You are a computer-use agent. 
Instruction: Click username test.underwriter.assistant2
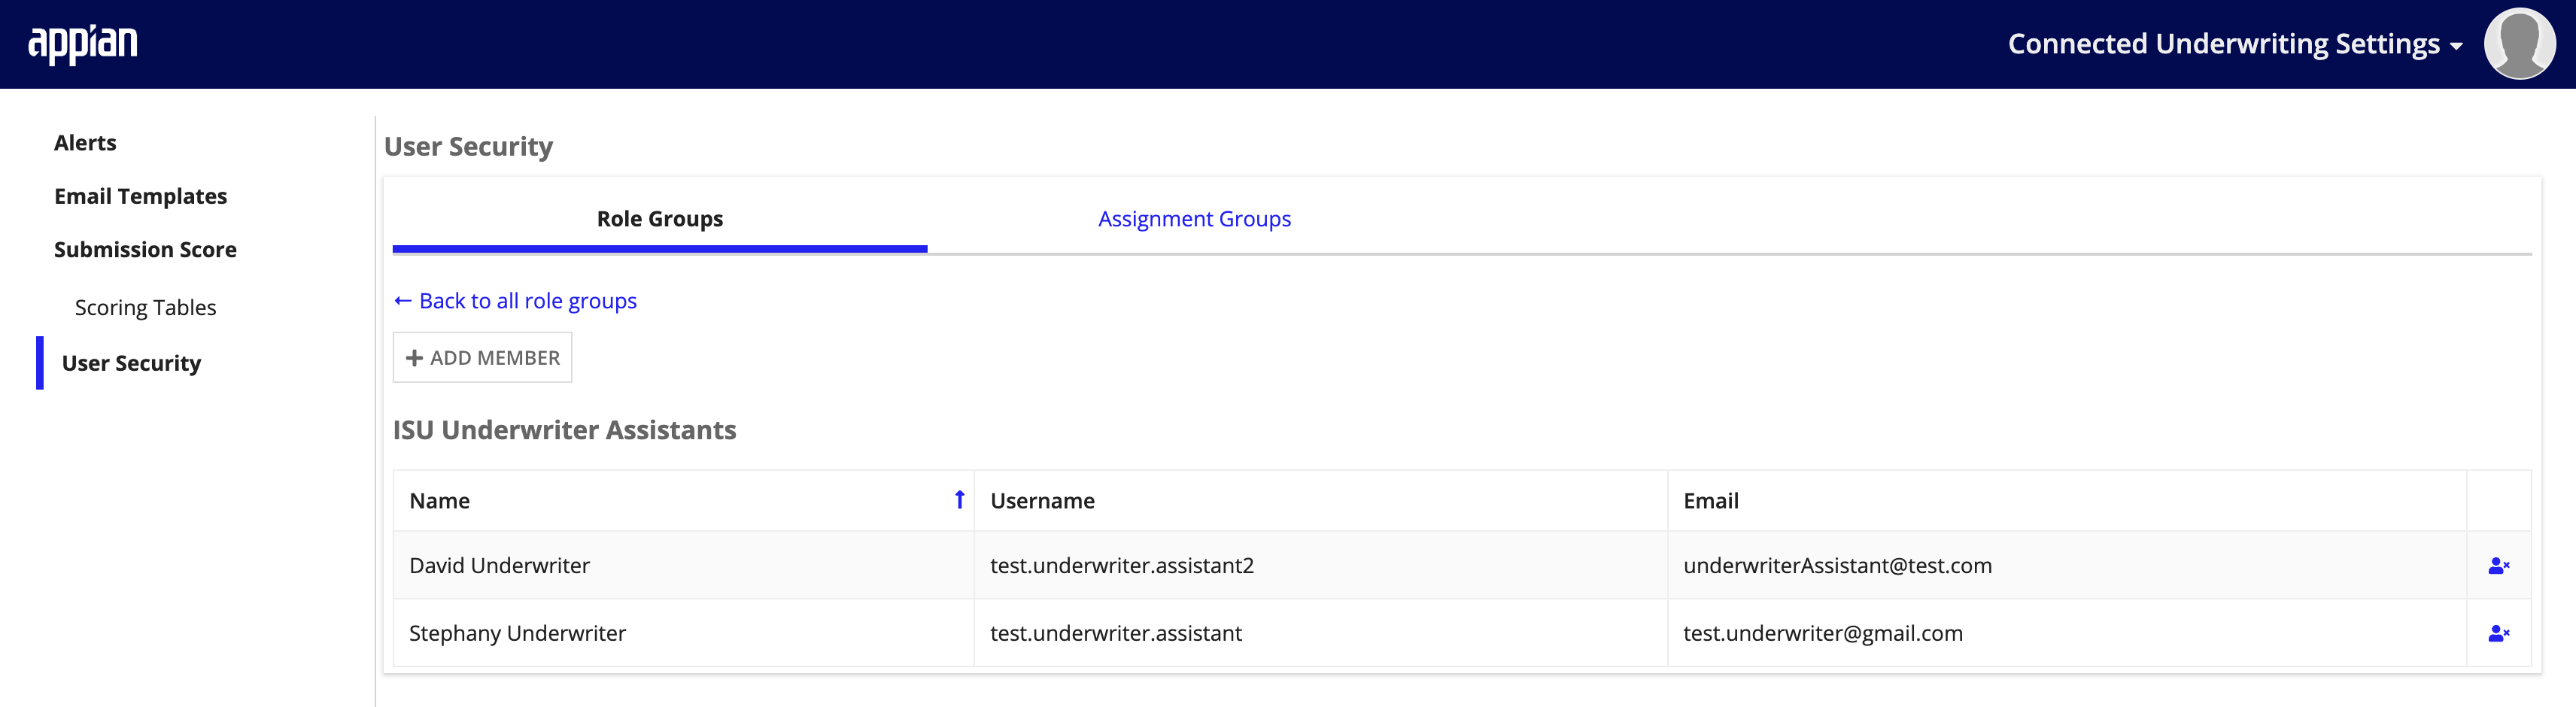pos(1121,566)
